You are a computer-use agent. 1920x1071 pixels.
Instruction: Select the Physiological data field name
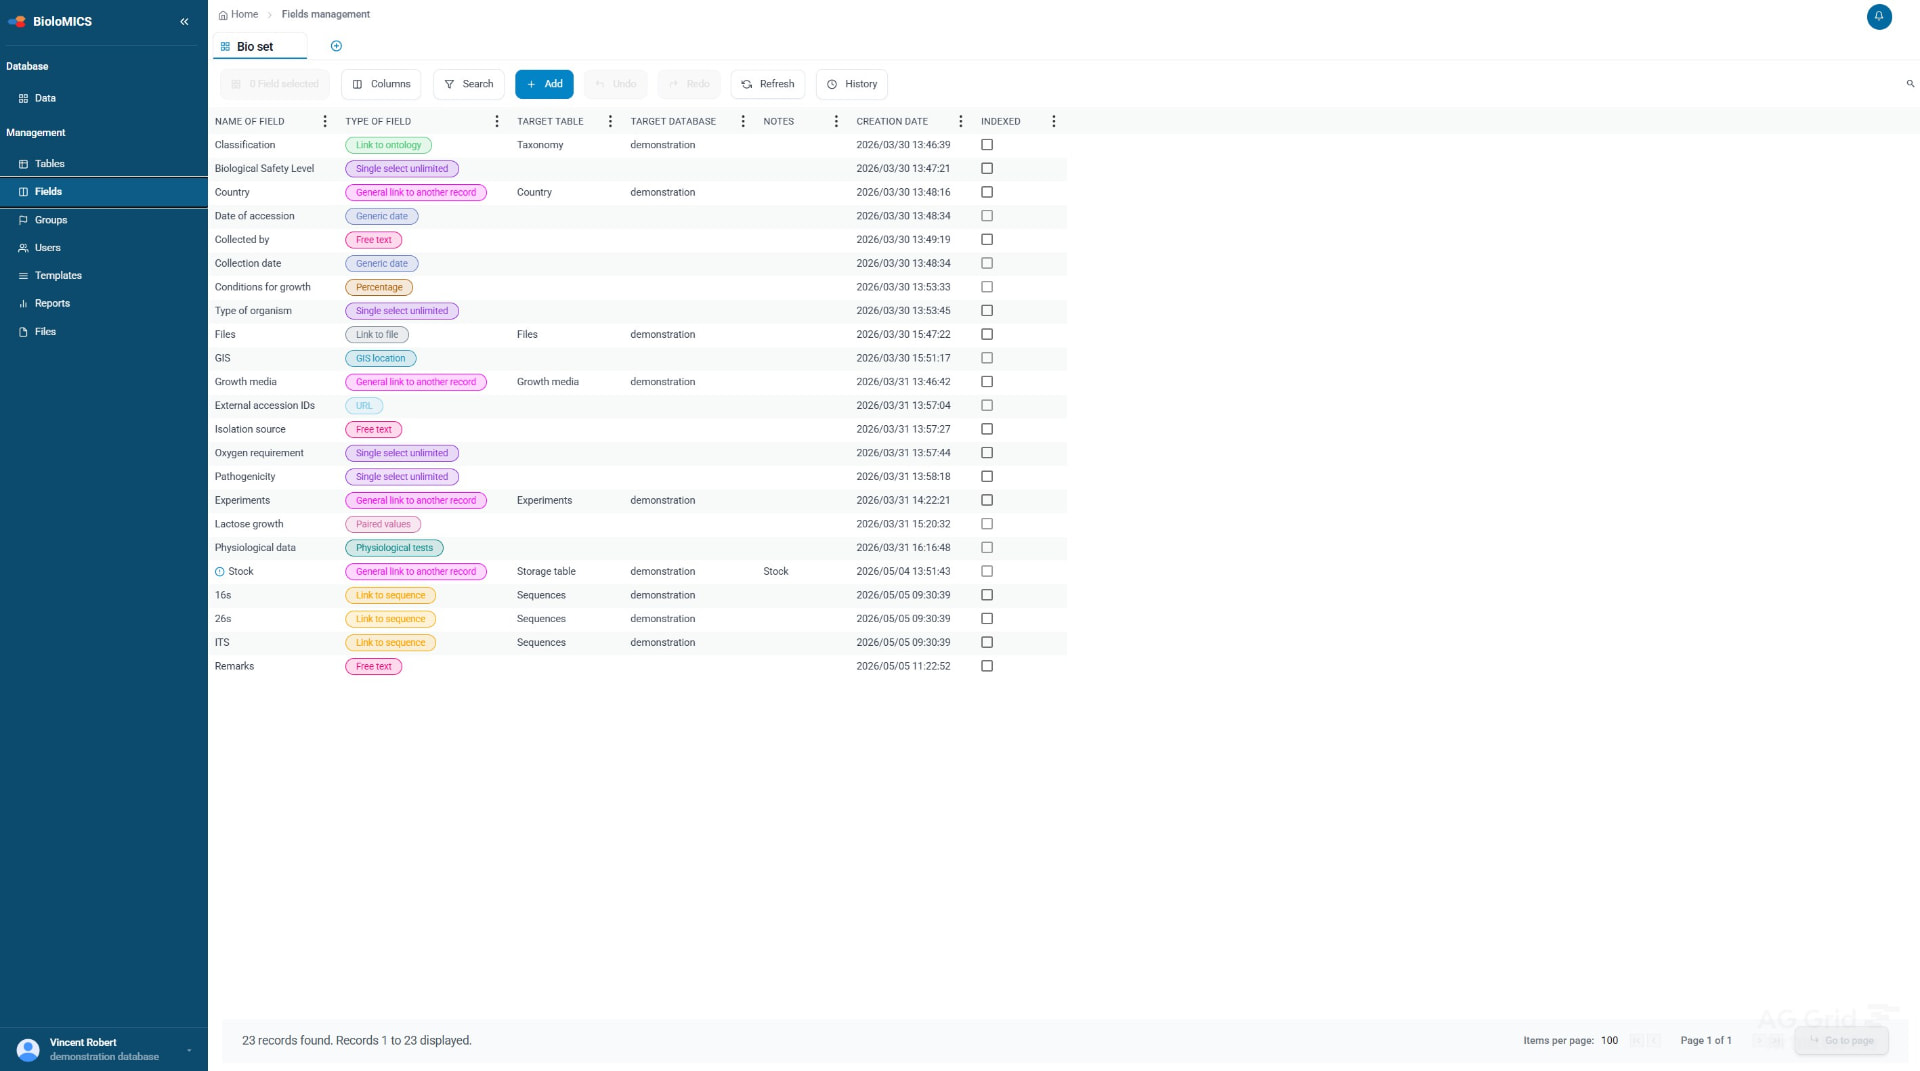click(255, 548)
